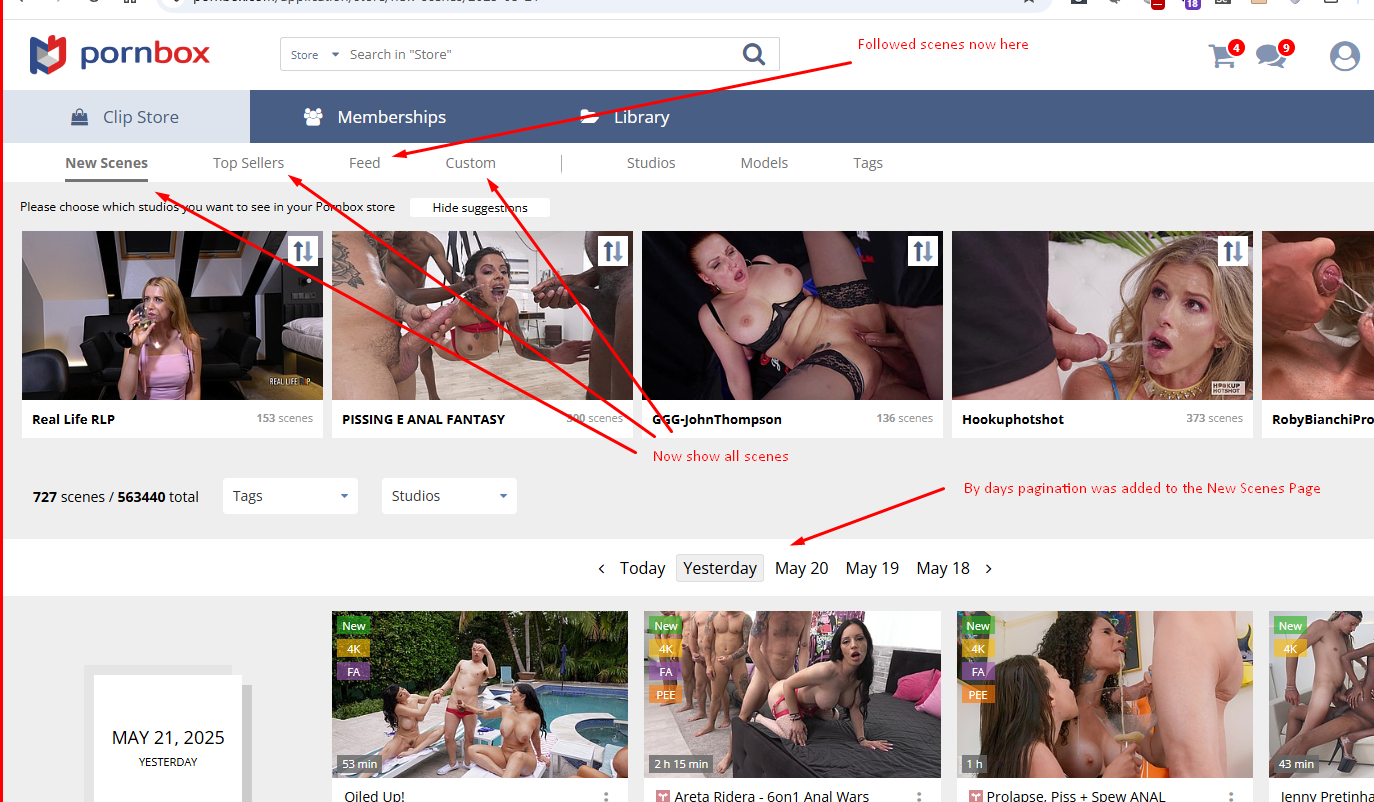This screenshot has height=802, width=1374.
Task: Expand the Studios filter dropdown
Action: click(x=449, y=496)
